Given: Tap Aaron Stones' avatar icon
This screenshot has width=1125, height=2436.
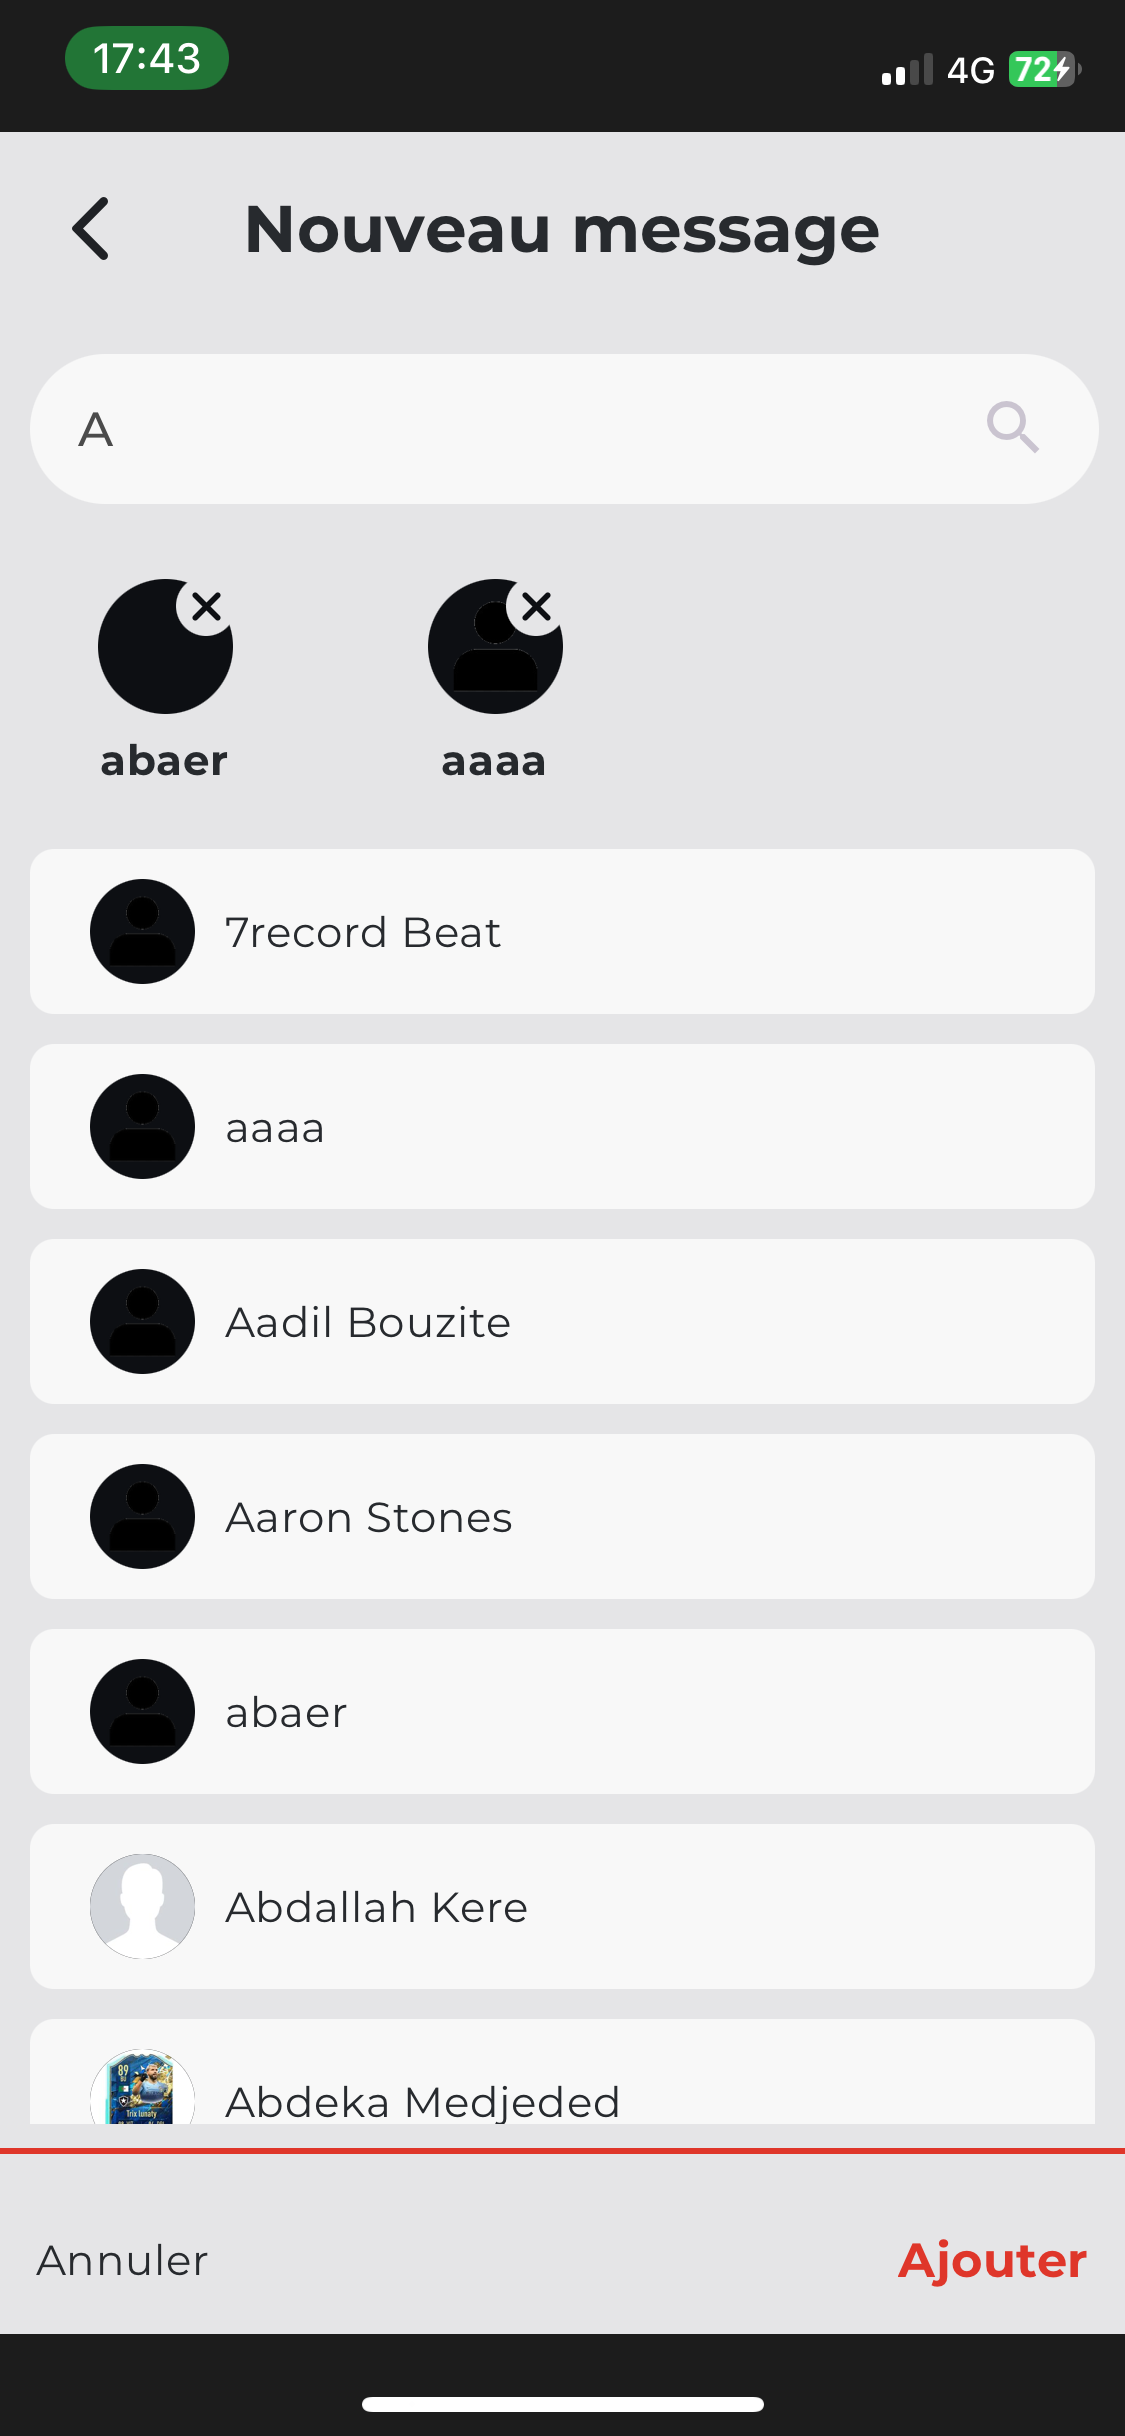Looking at the screenshot, I should click(x=142, y=1517).
